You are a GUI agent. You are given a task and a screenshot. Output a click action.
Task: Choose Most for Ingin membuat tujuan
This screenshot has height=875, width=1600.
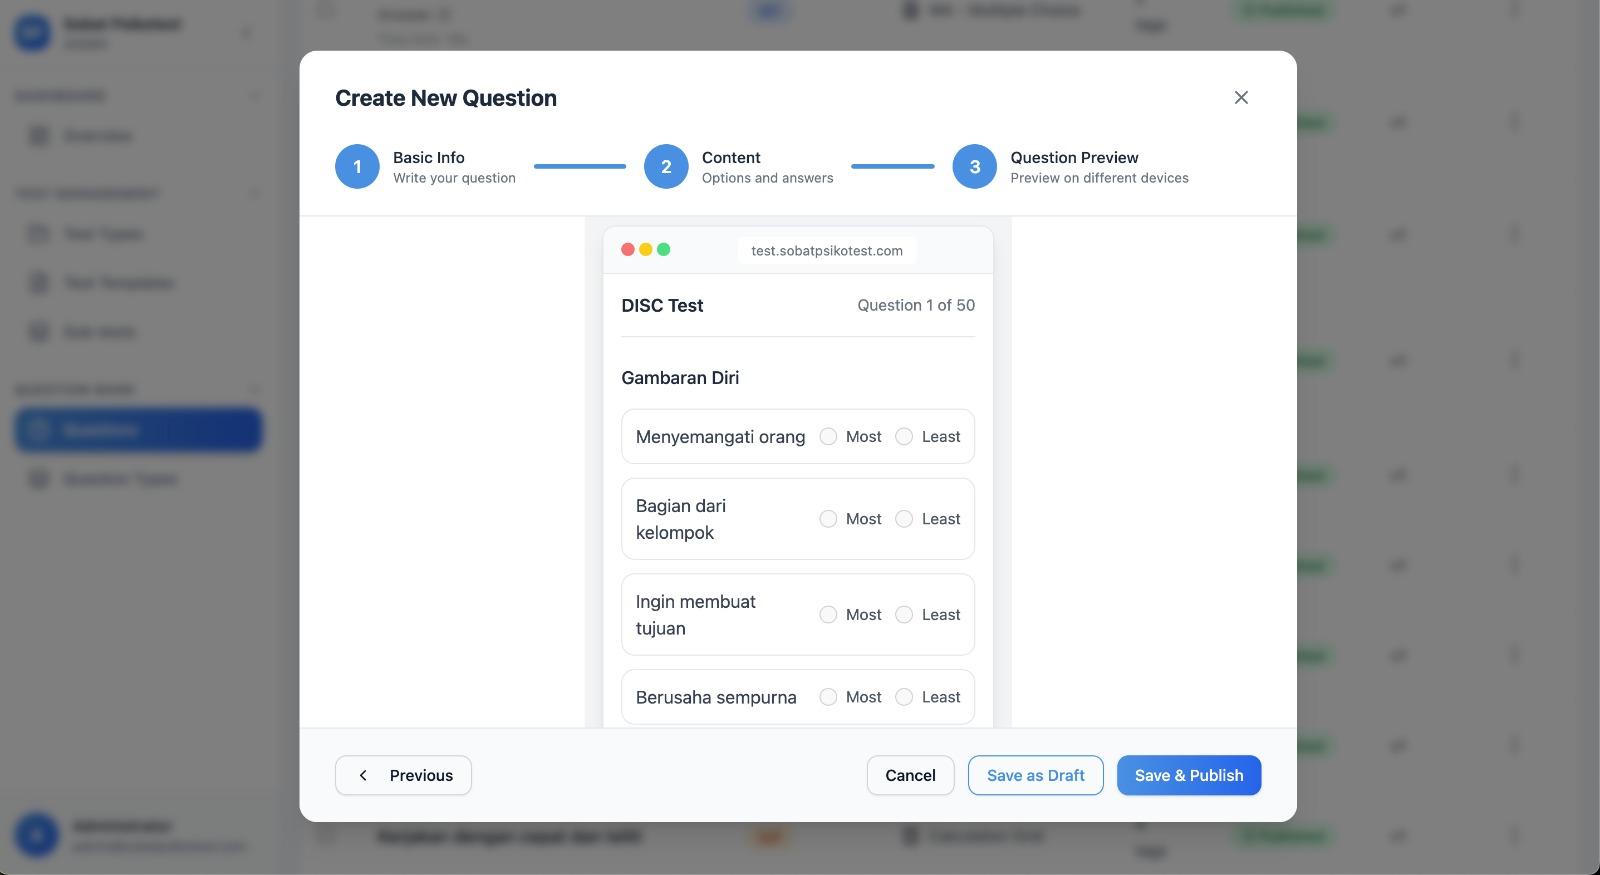[x=828, y=615]
